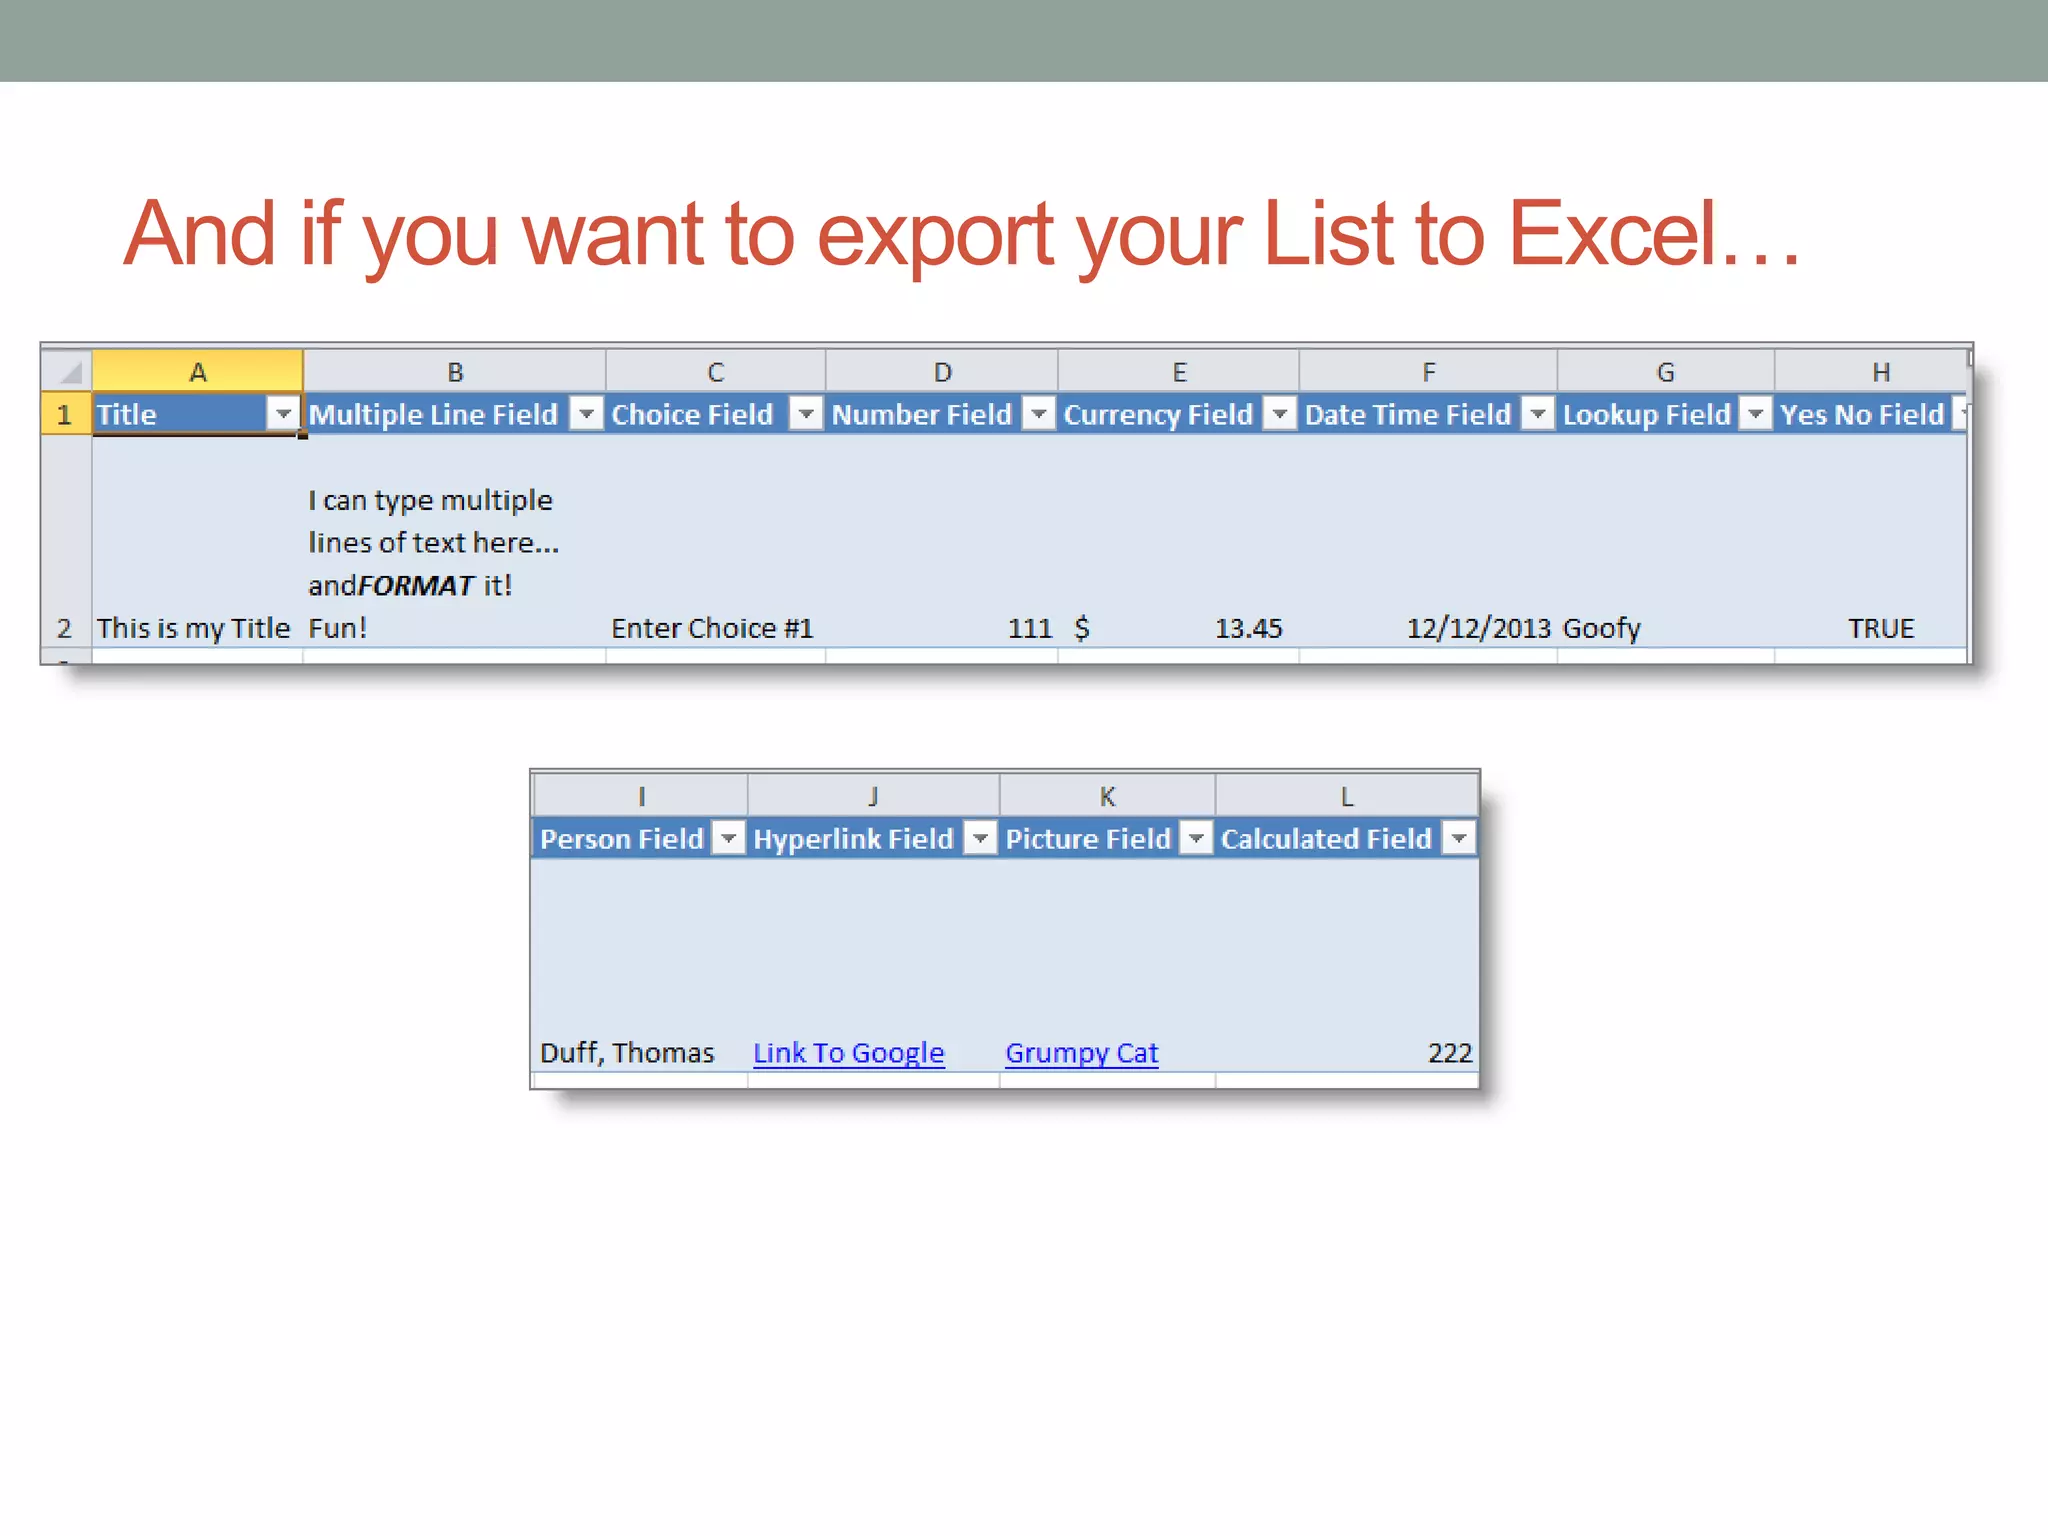This screenshot has height=1536, width=2048.
Task: Open the Calculated Field filter dropdown
Action: coord(1459,837)
